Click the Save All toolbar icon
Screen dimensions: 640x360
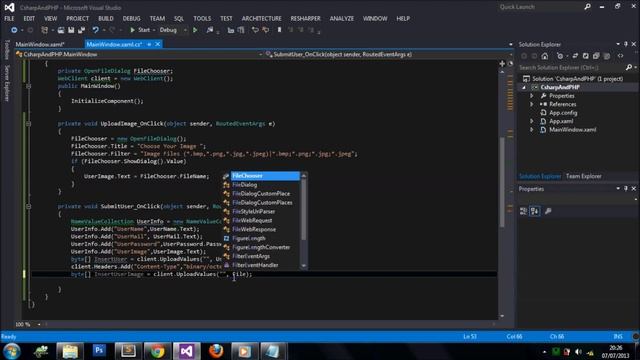click(x=81, y=30)
